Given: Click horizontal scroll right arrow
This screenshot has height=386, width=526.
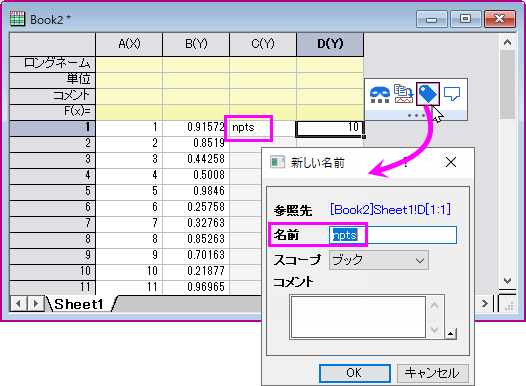Looking at the screenshot, I should pos(485,304).
